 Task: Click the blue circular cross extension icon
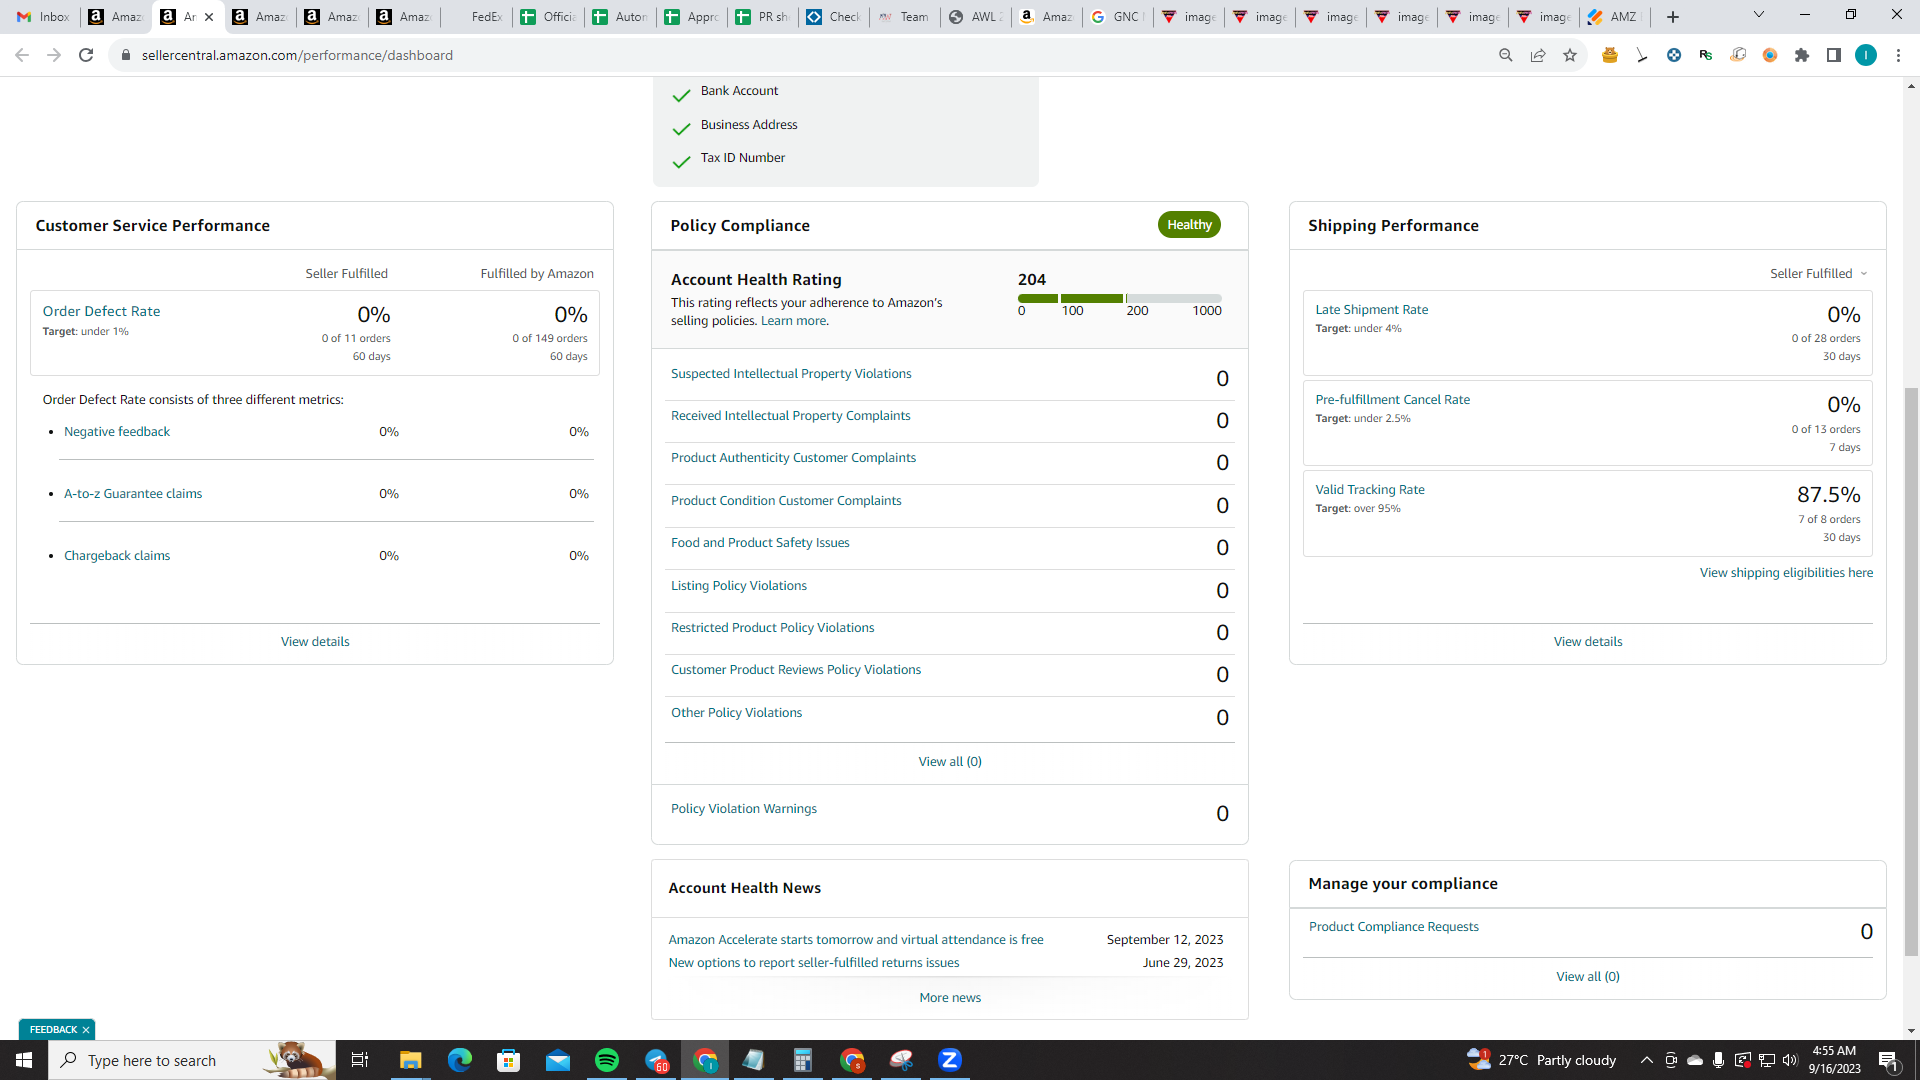(1674, 55)
